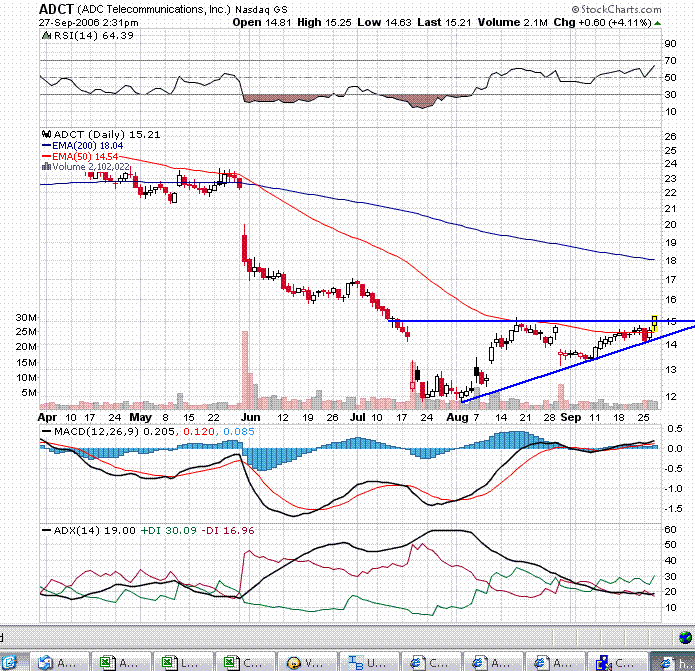Image resolution: width=695 pixels, height=671 pixels.
Task: Open the network-icon "C..." taskbar window
Action: pyautogui.click(x=617, y=663)
